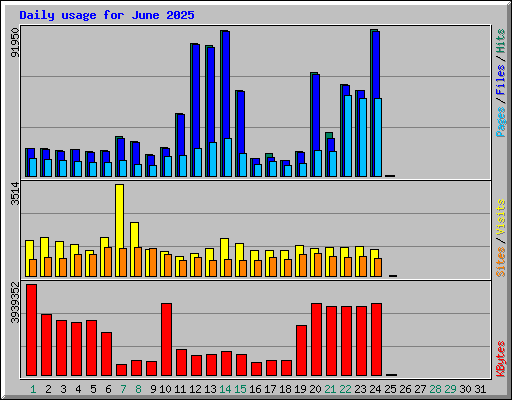Click day 26 on the x-axis
Viewport: 512px width, 400px height.
(x=405, y=389)
